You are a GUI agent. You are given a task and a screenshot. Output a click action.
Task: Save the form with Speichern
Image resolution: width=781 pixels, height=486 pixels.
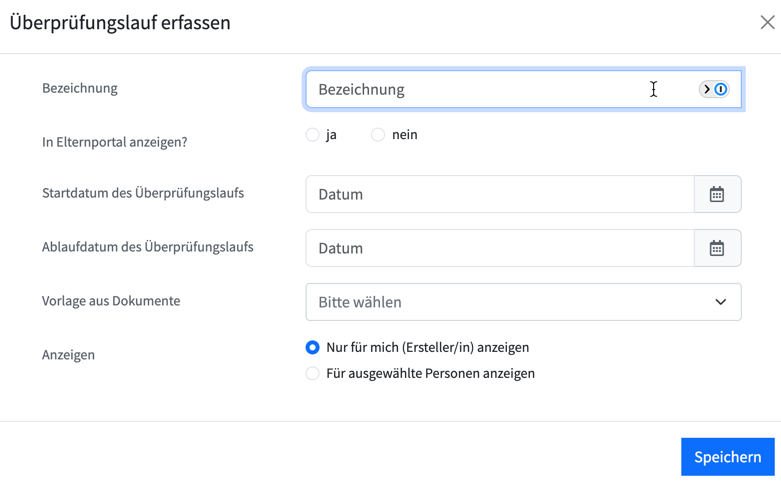[x=728, y=457]
